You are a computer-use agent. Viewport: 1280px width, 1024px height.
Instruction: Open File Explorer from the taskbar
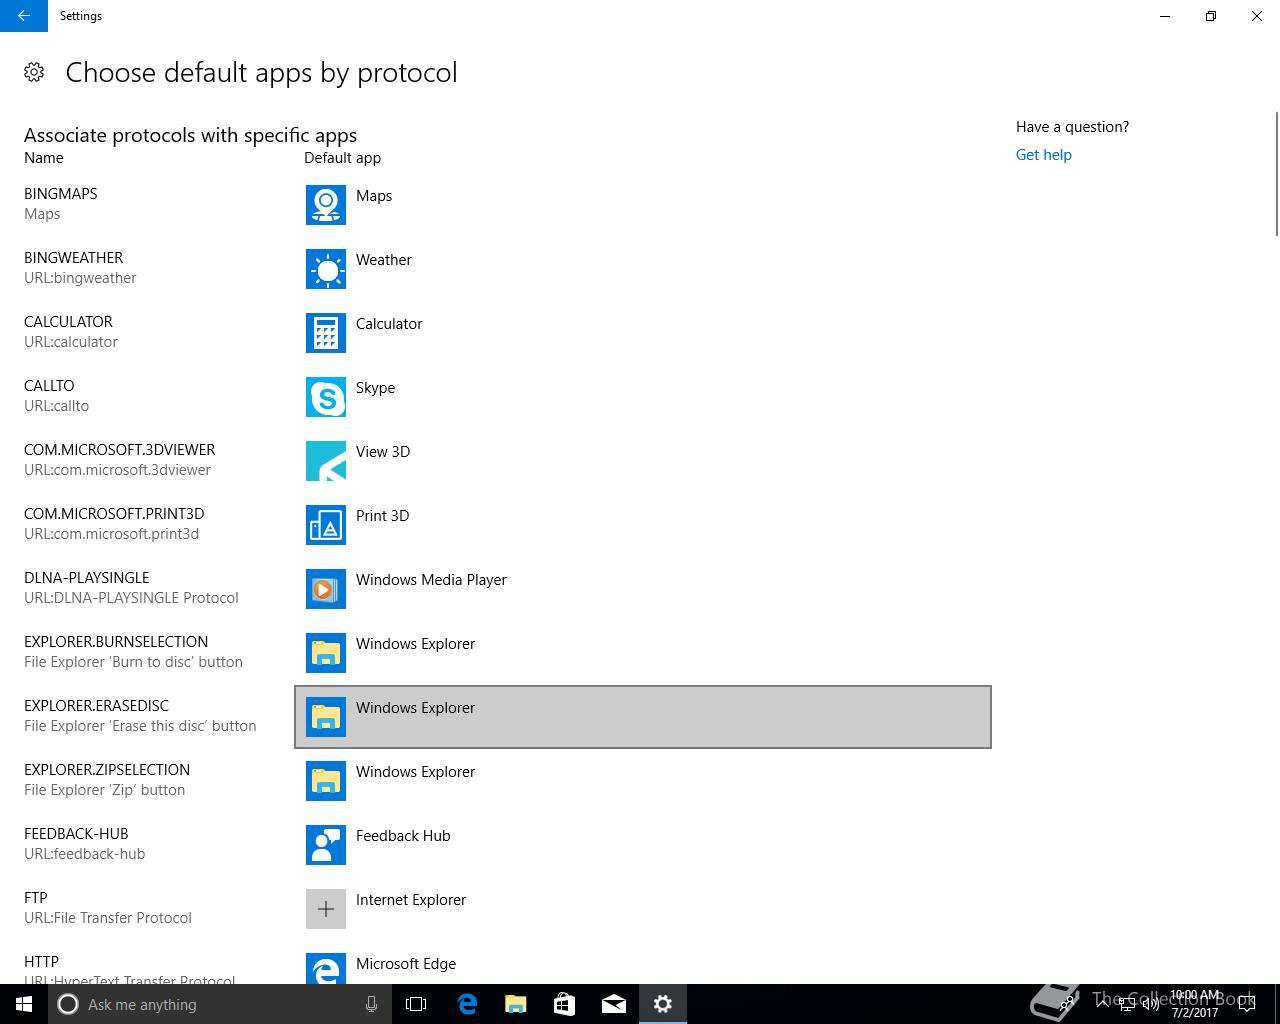coord(516,1004)
